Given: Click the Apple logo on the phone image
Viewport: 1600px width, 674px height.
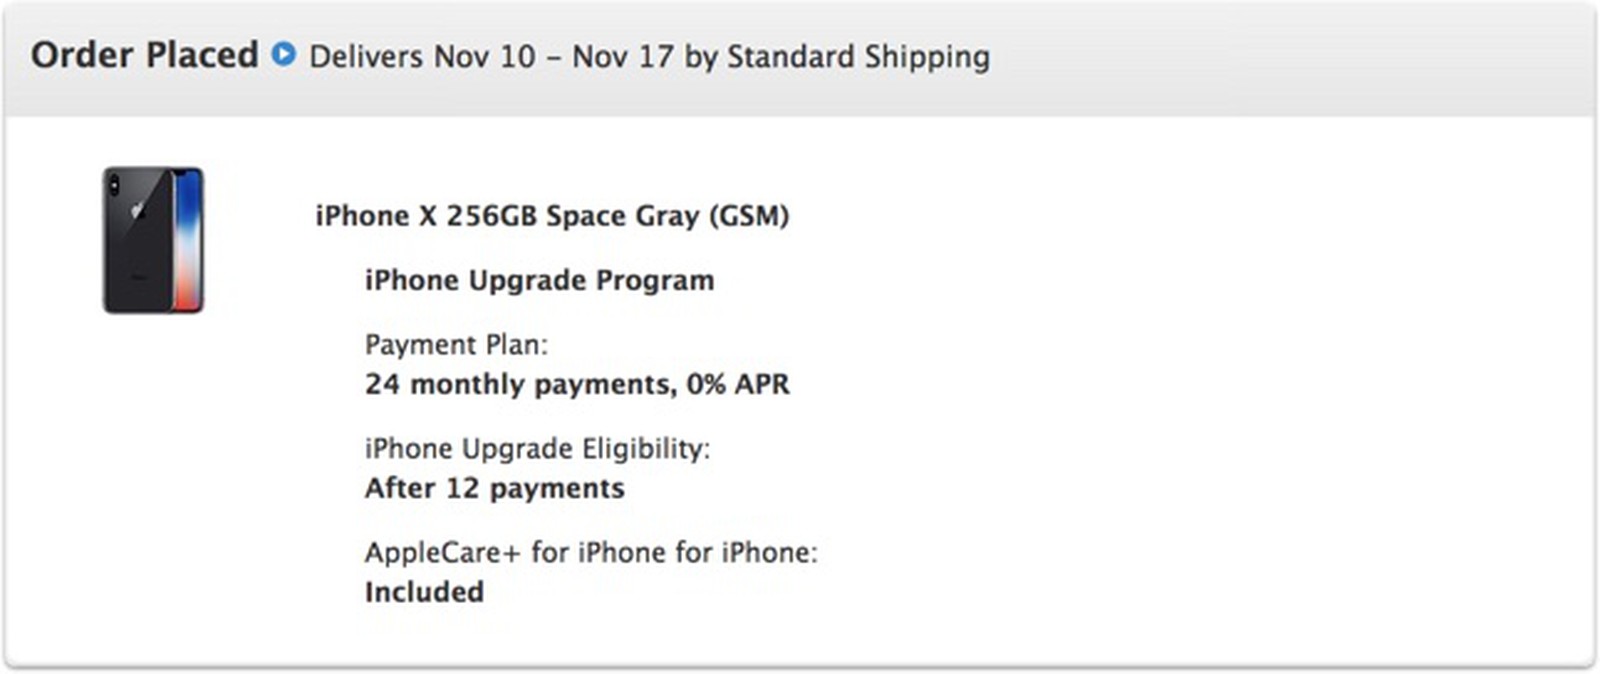Looking at the screenshot, I should [136, 210].
